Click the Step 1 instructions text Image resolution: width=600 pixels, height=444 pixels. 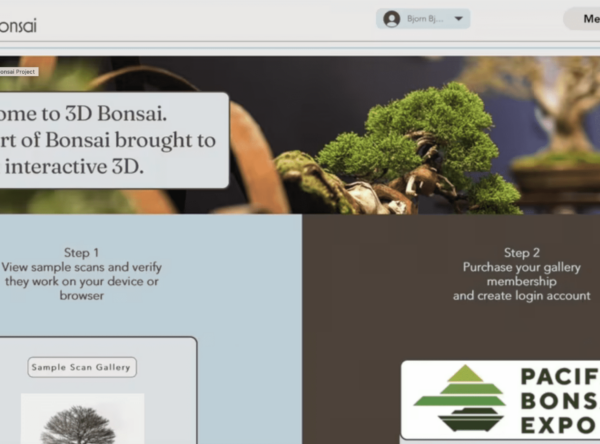[x=82, y=274]
